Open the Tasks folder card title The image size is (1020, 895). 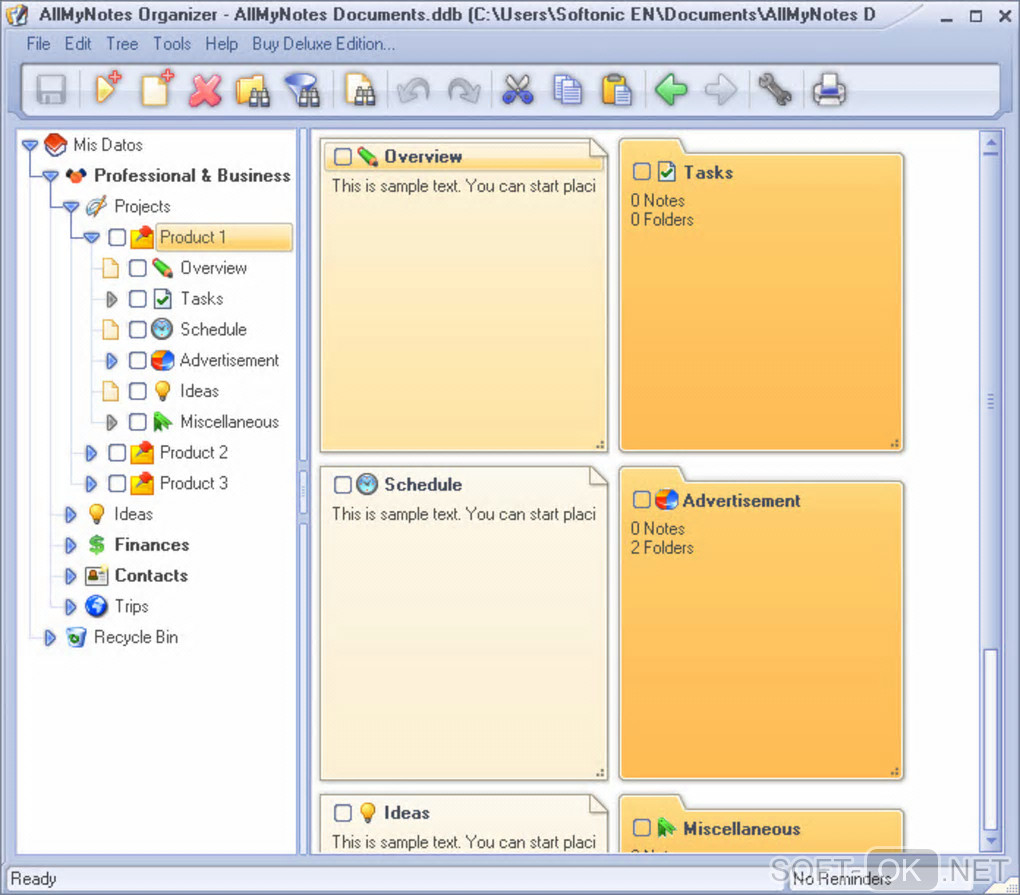(x=708, y=172)
